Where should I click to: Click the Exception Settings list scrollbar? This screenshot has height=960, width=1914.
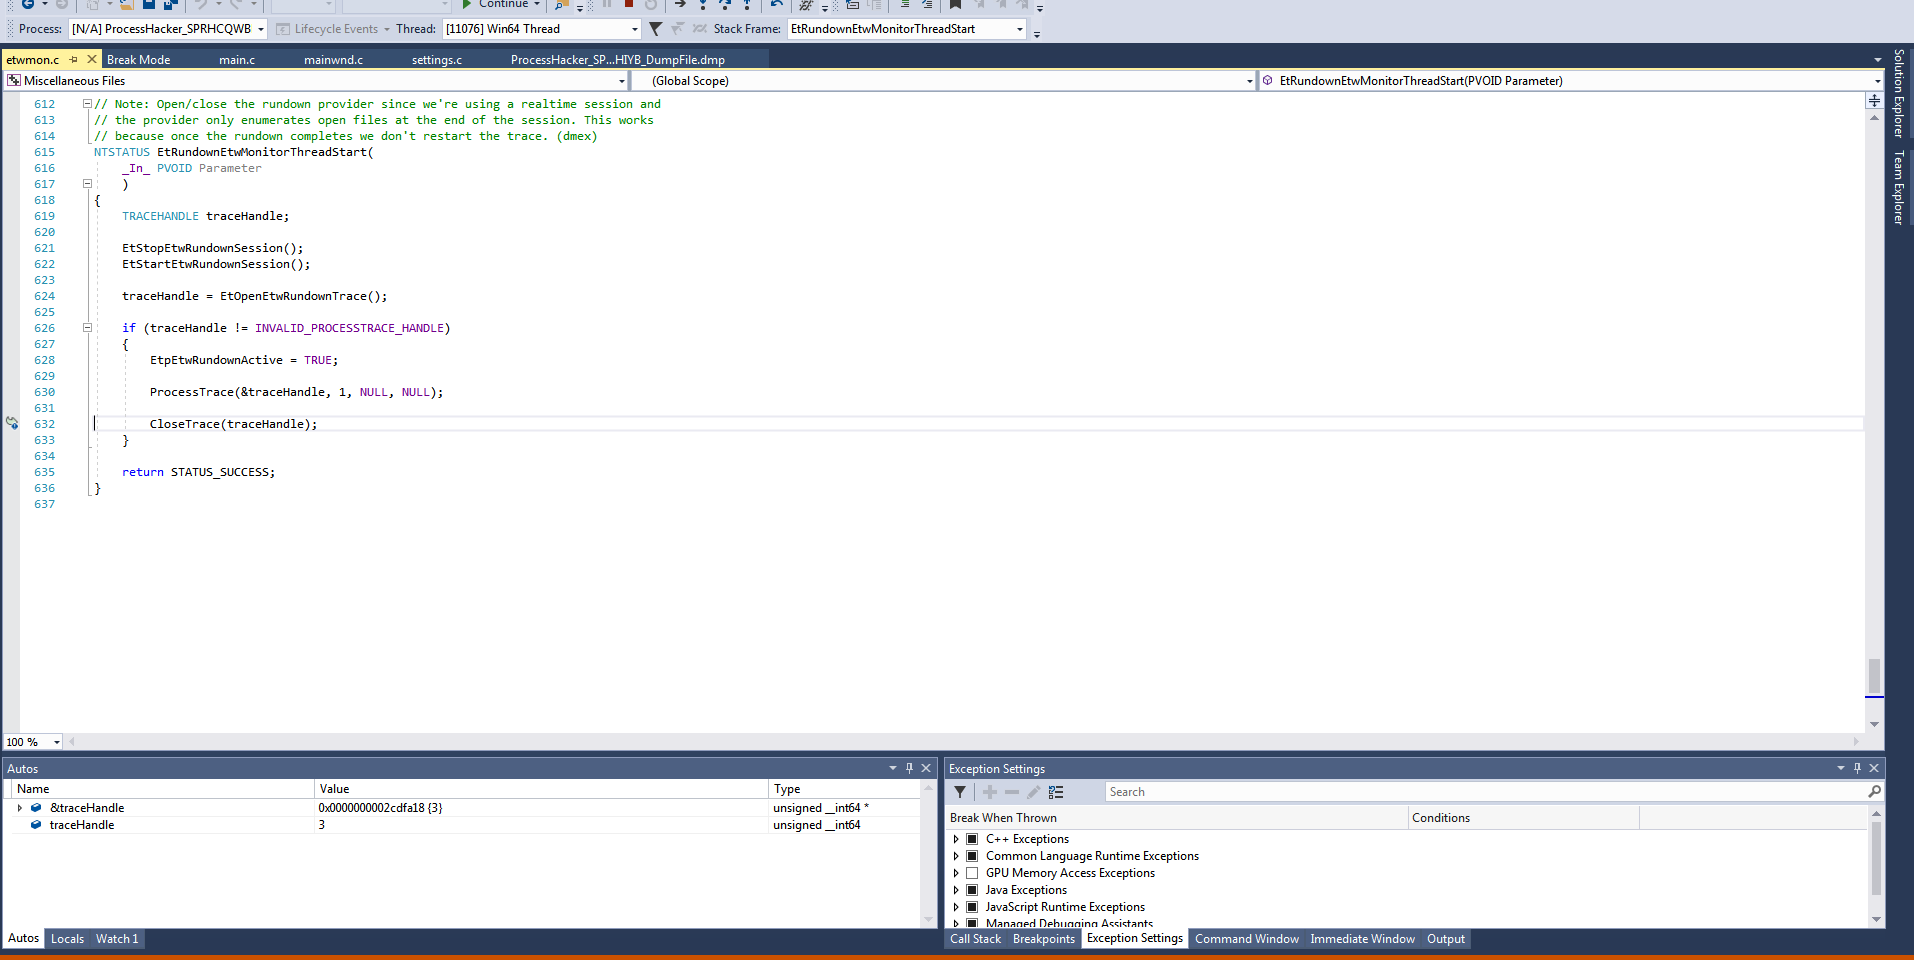point(1876,858)
